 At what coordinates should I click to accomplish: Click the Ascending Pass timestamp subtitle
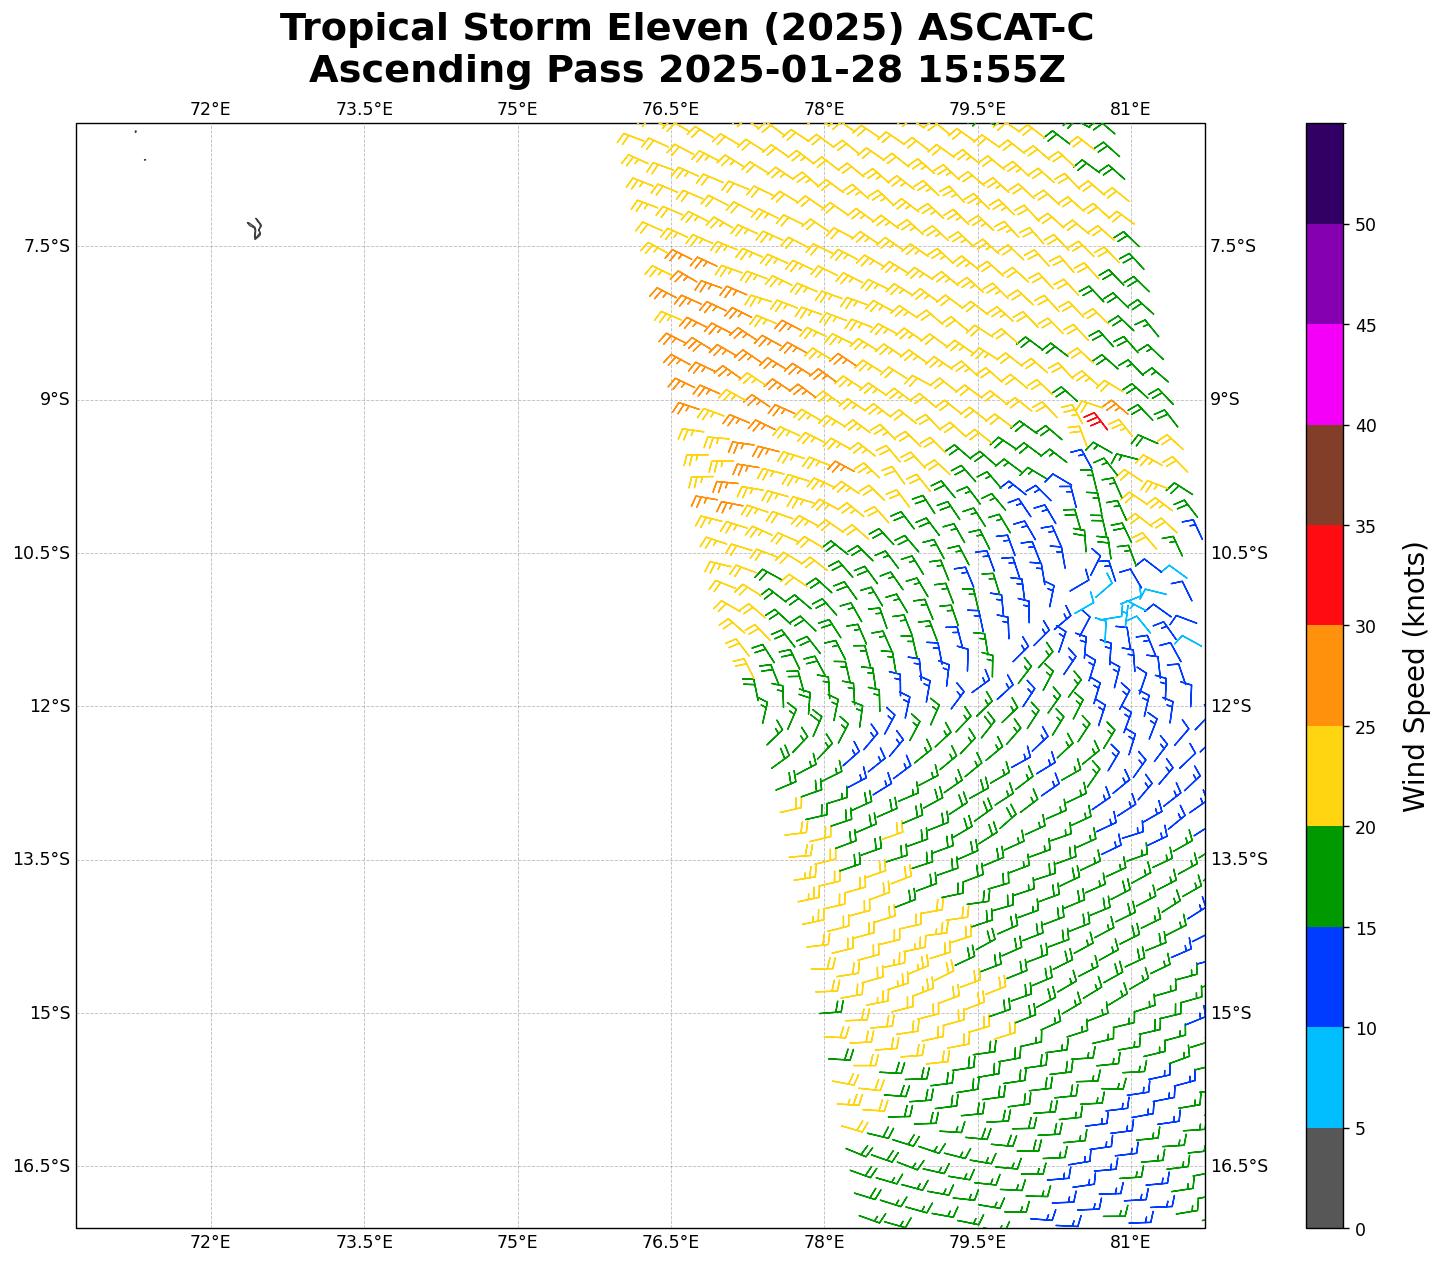click(686, 70)
